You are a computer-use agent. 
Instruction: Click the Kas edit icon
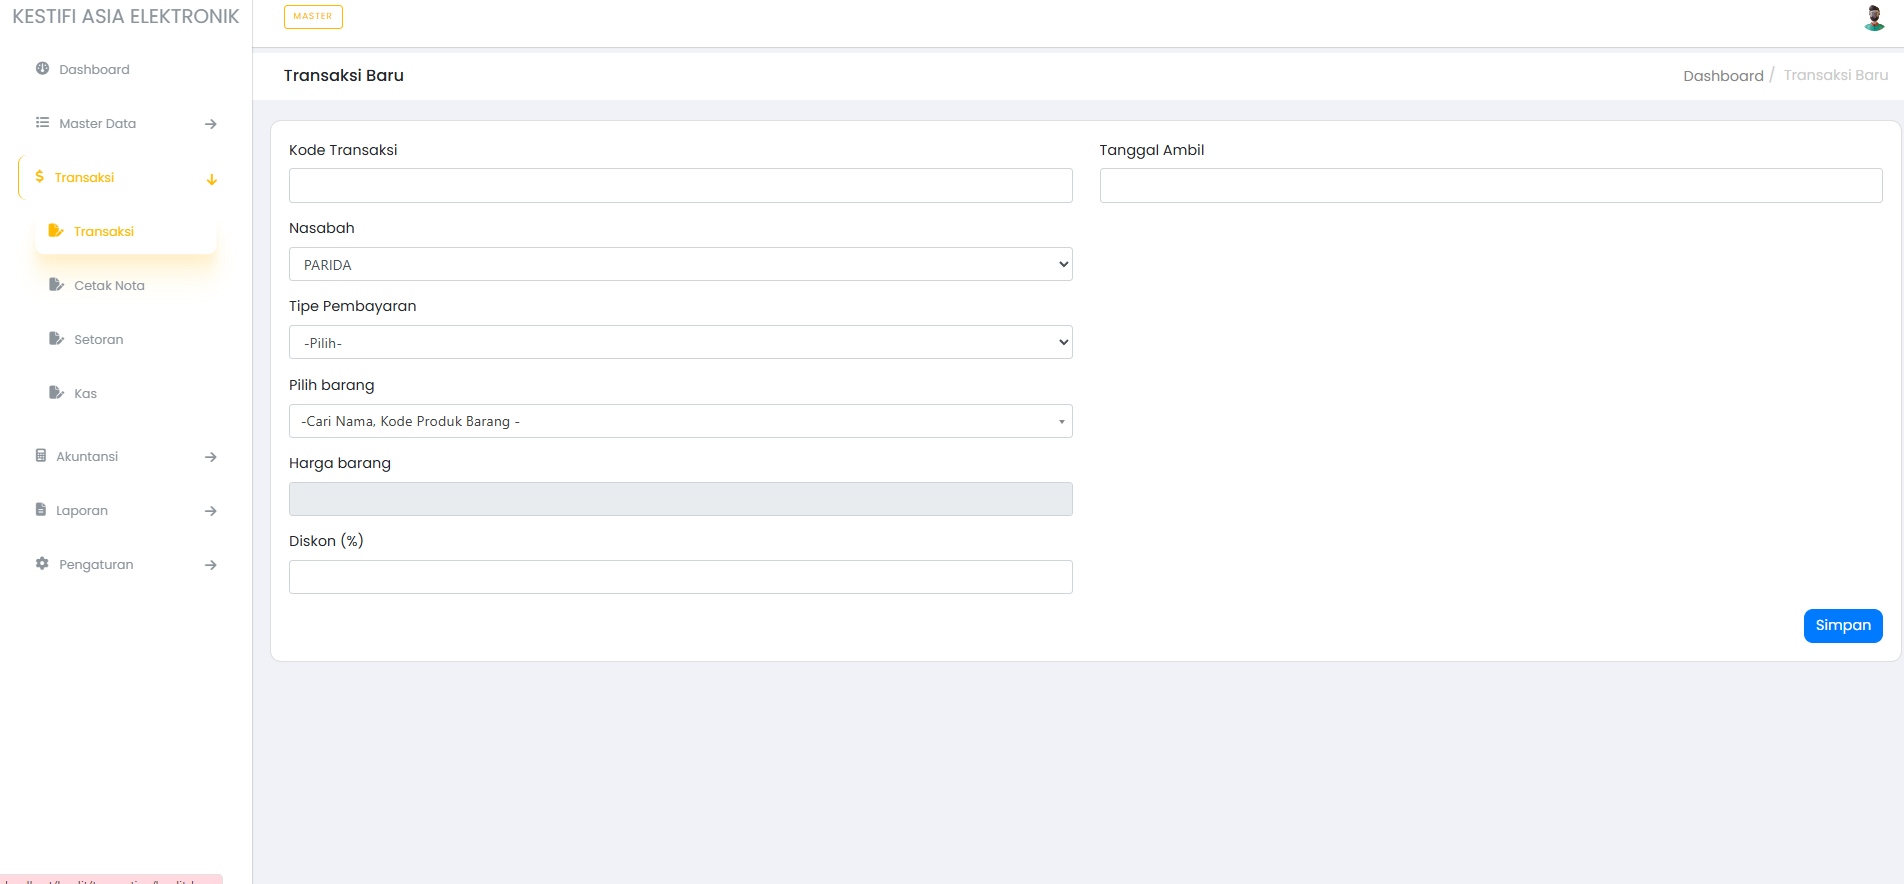56,393
